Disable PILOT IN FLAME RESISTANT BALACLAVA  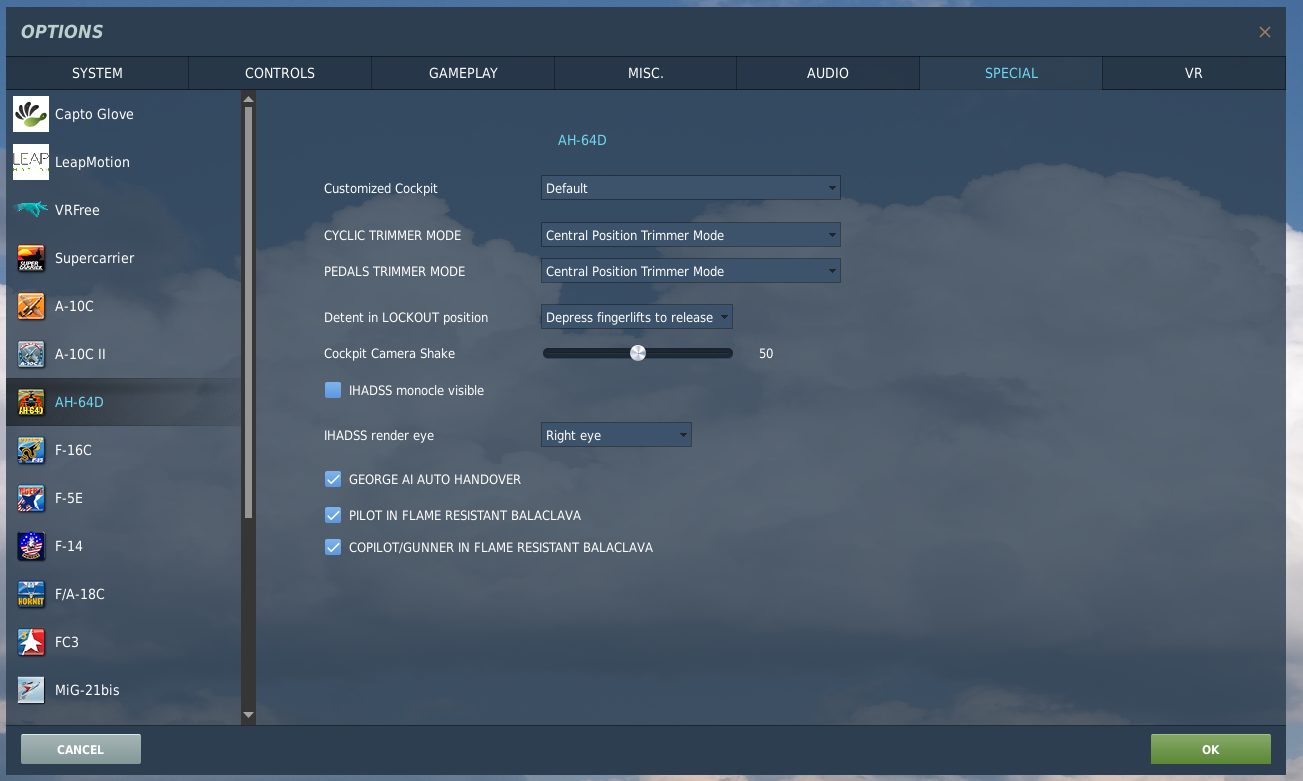click(333, 515)
